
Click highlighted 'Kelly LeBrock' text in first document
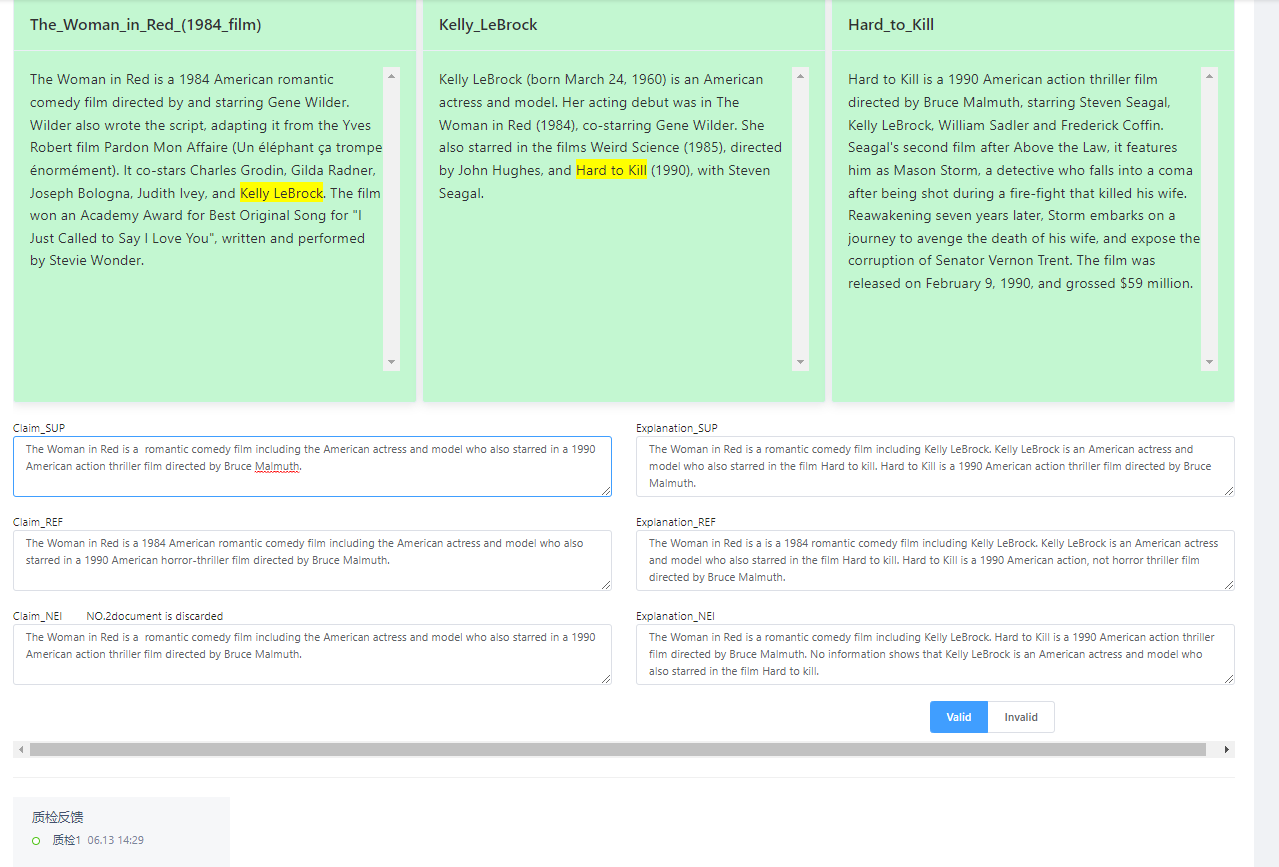[282, 193]
